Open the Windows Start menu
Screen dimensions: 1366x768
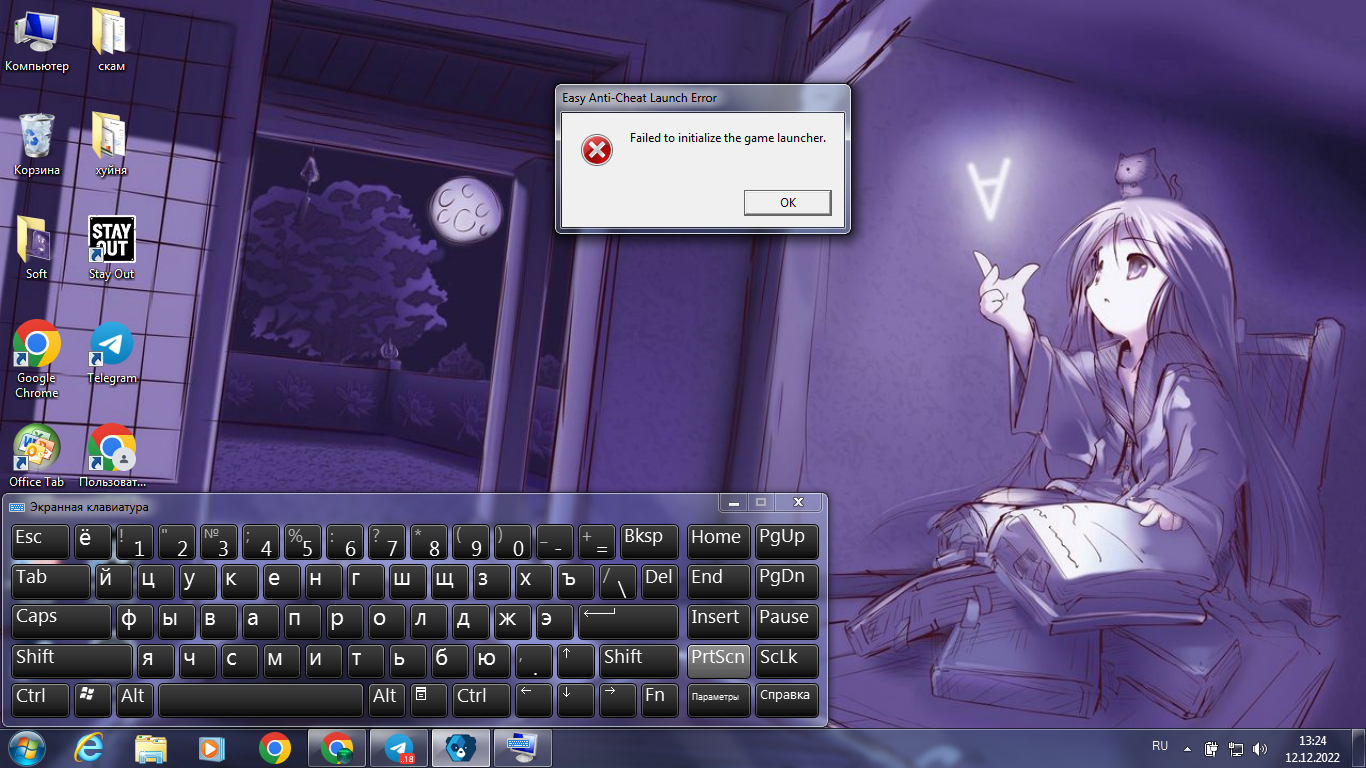(25, 748)
